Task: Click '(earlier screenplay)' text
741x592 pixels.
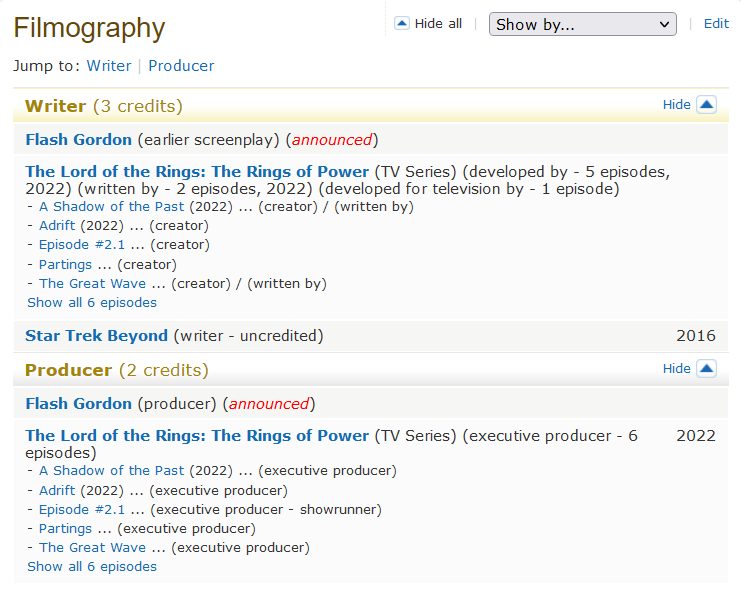Action: coord(209,140)
